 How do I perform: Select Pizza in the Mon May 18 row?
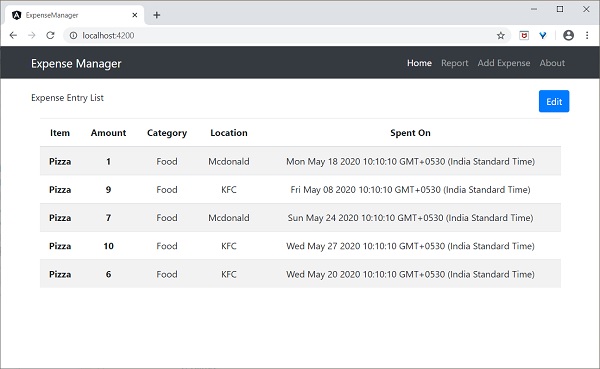tap(60, 162)
